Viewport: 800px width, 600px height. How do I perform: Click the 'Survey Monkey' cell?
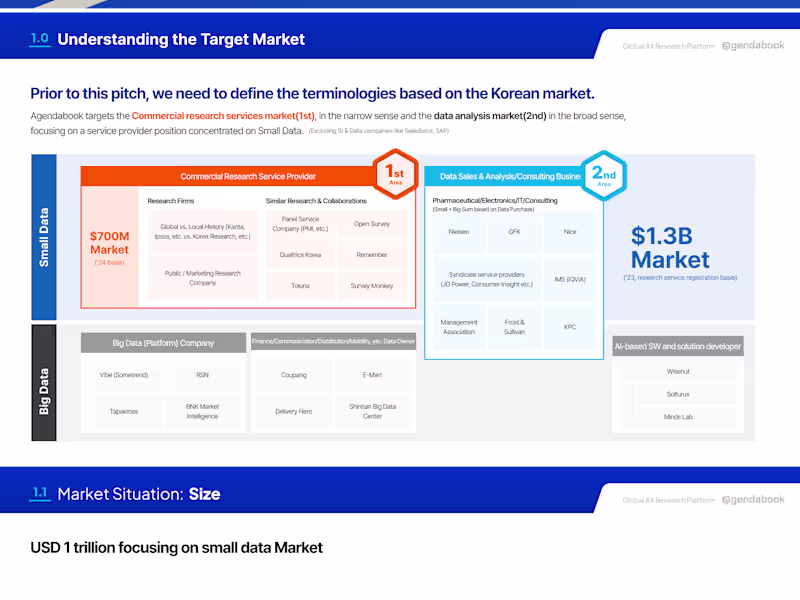click(372, 286)
